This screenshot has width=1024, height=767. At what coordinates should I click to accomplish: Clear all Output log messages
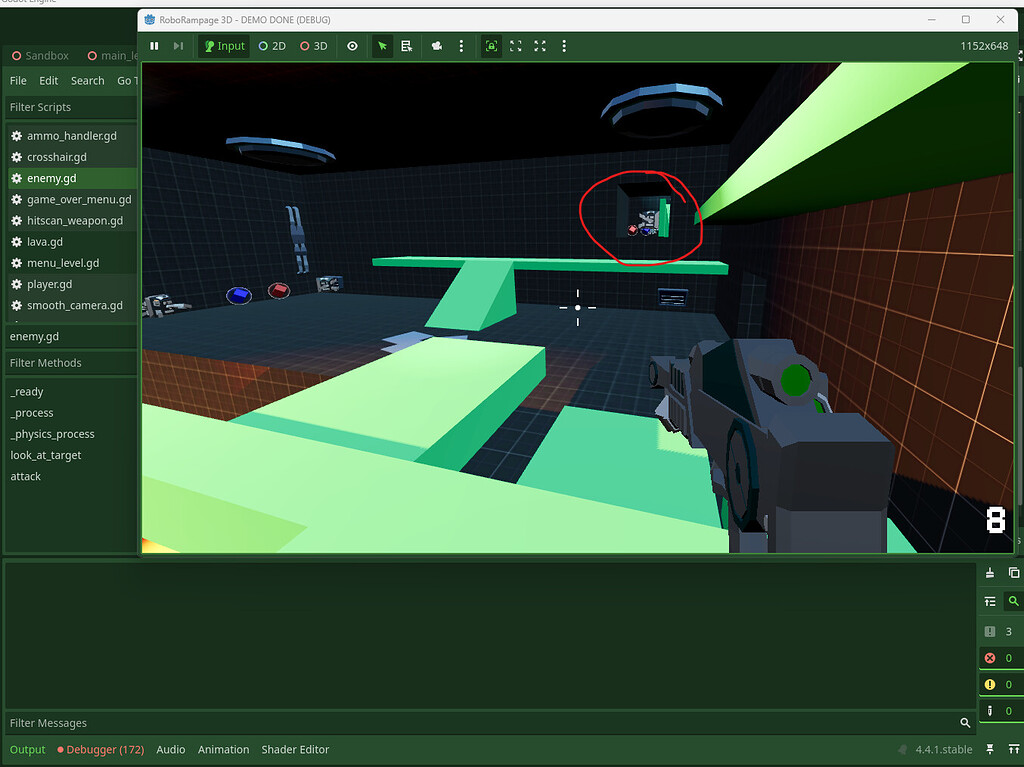click(992, 572)
